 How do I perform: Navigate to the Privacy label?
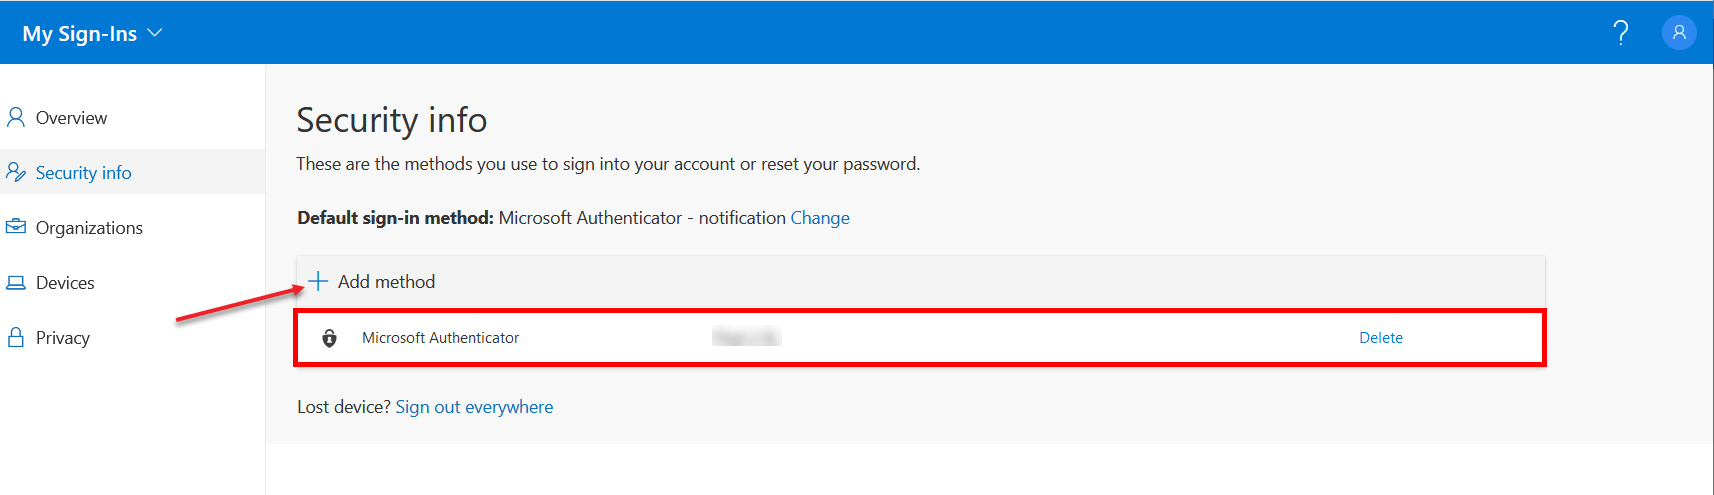click(63, 338)
